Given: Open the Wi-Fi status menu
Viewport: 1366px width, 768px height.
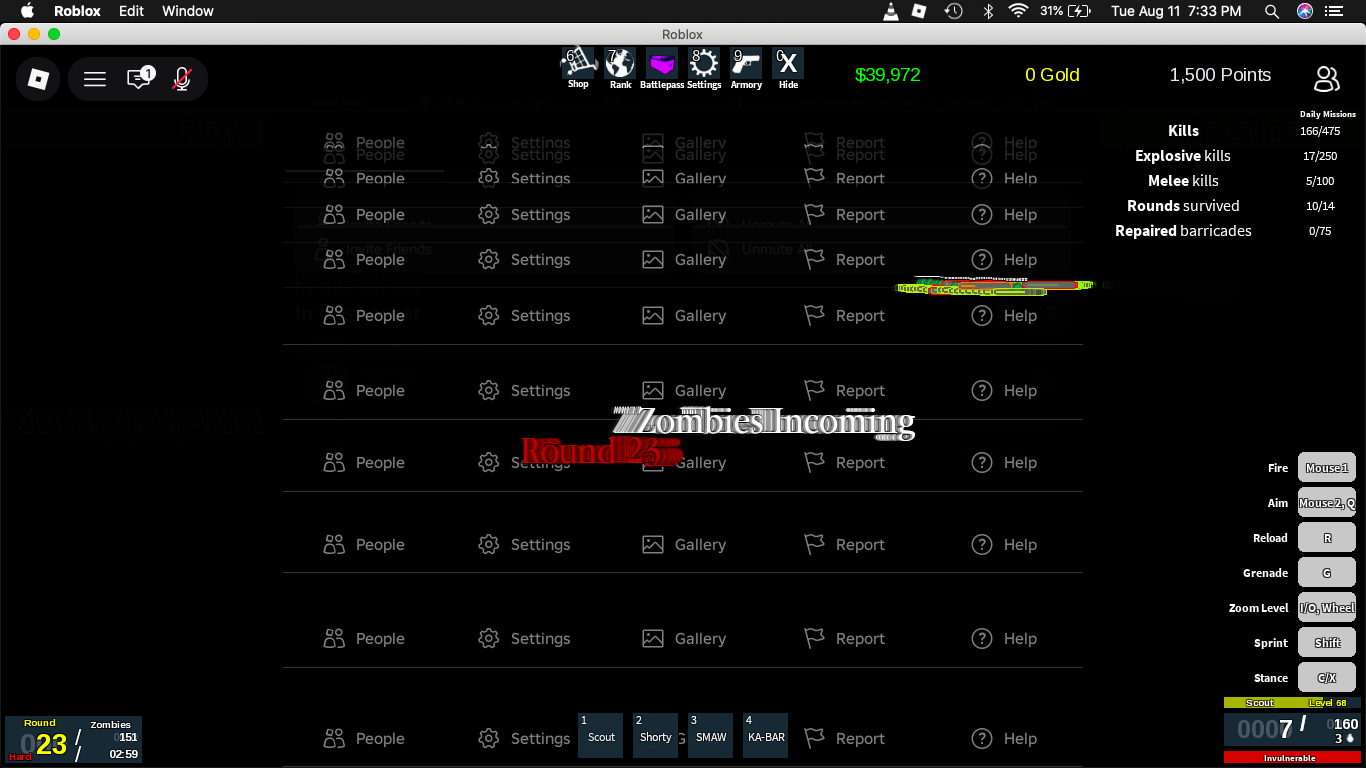Looking at the screenshot, I should 1019,11.
